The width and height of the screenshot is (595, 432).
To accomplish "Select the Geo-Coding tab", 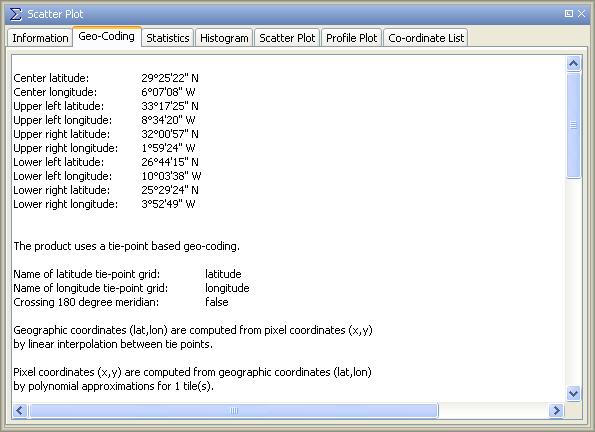I will tap(107, 36).
